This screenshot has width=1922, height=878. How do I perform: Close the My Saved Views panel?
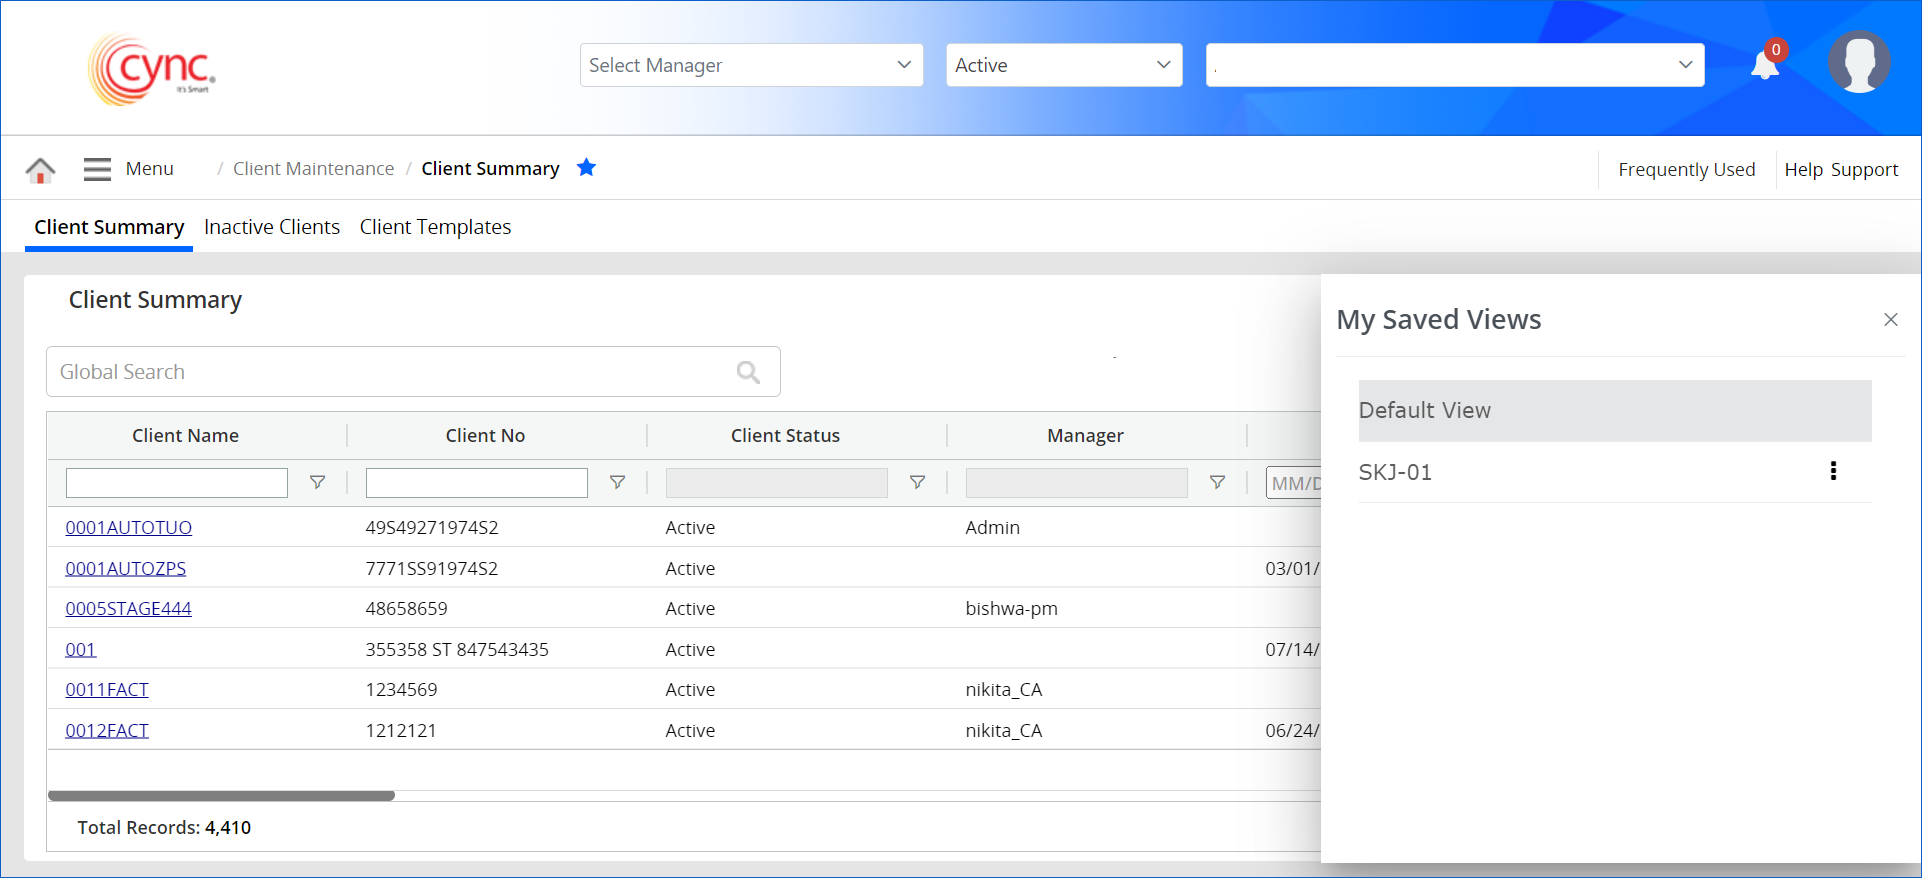pyautogui.click(x=1890, y=320)
